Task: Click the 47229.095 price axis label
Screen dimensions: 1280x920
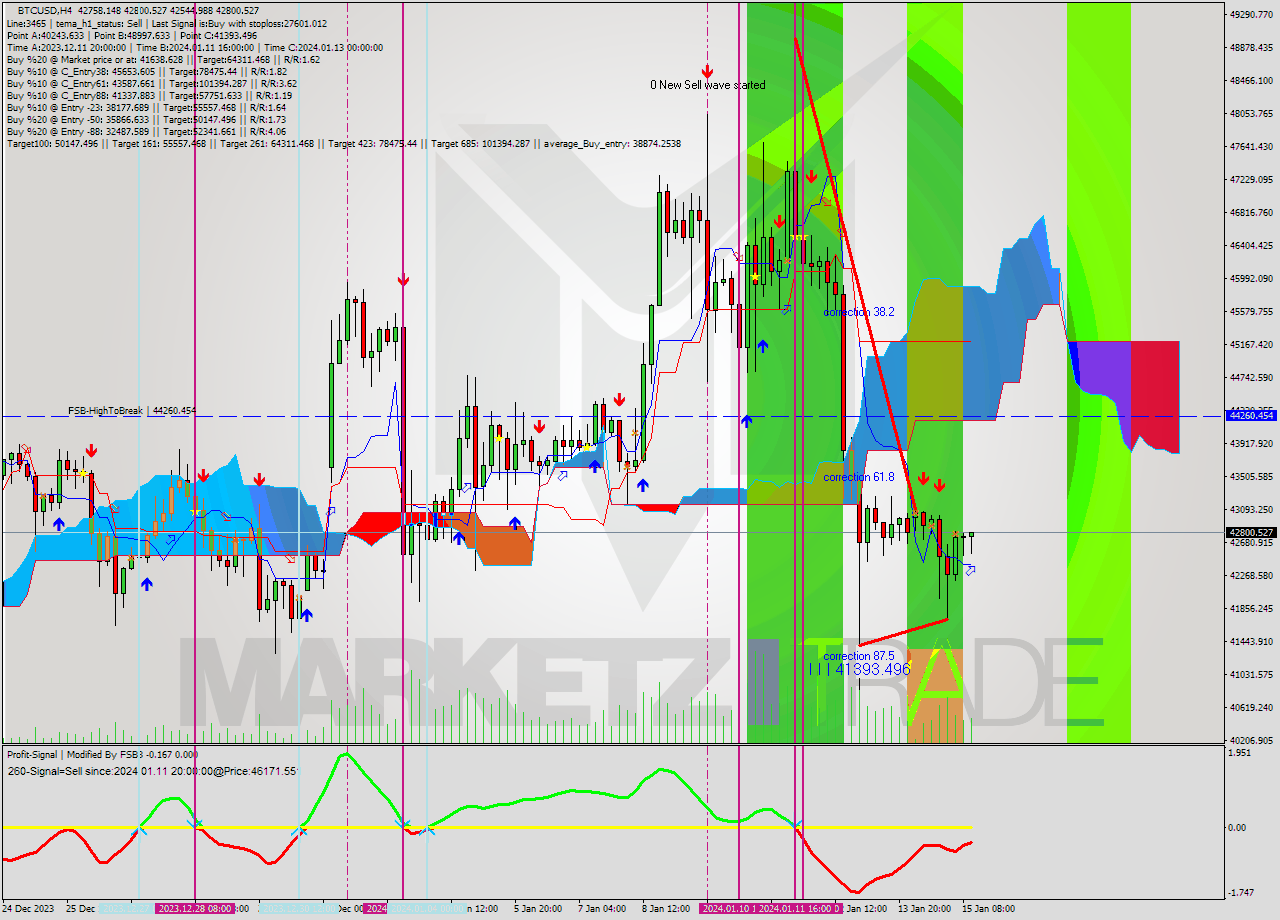Action: [1251, 179]
